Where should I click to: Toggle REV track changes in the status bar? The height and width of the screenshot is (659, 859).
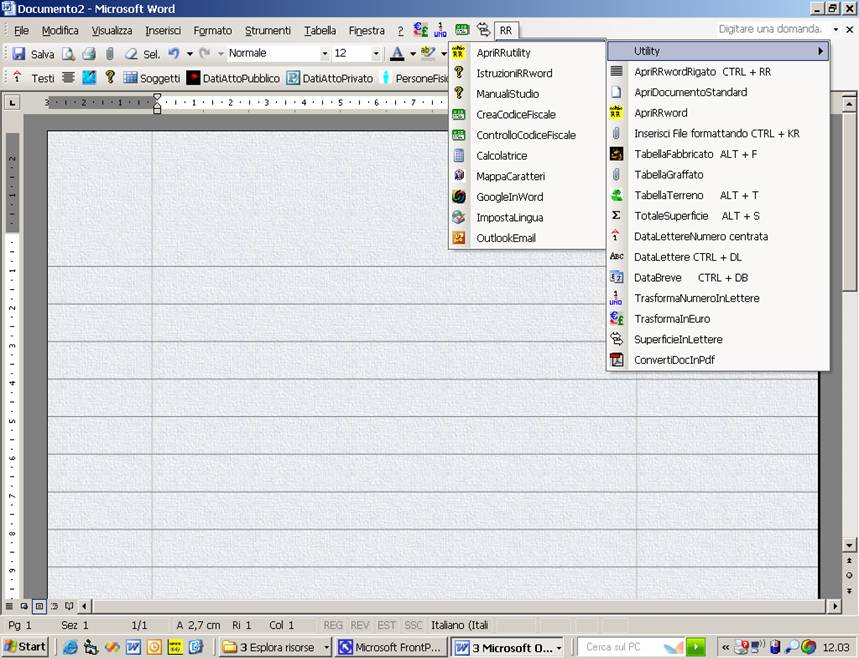tap(359, 625)
